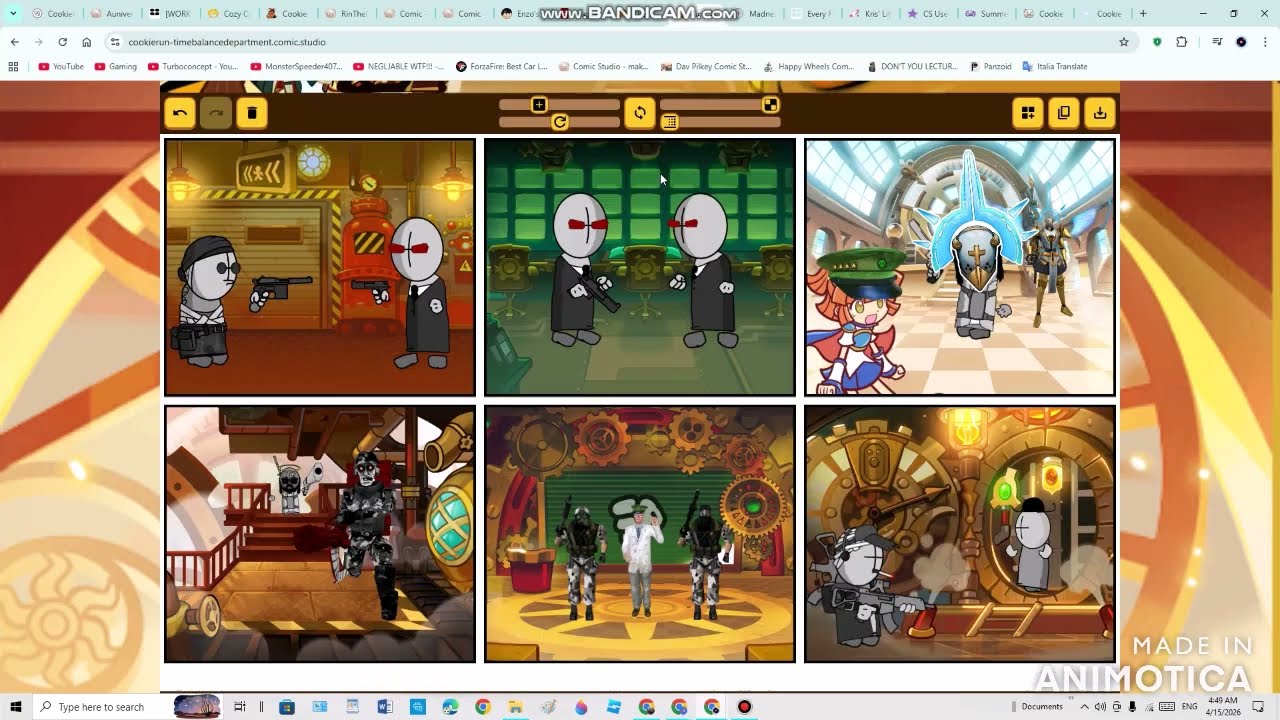Click the copy comic button
Image resolution: width=1280 pixels, height=720 pixels.
pos(1064,113)
